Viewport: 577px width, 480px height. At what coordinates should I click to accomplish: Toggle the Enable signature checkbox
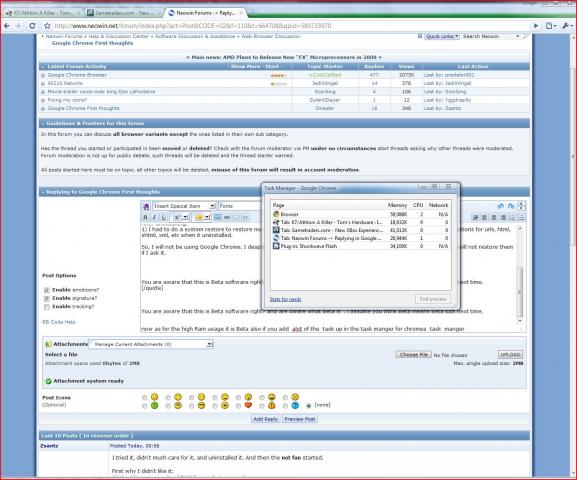click(47, 298)
